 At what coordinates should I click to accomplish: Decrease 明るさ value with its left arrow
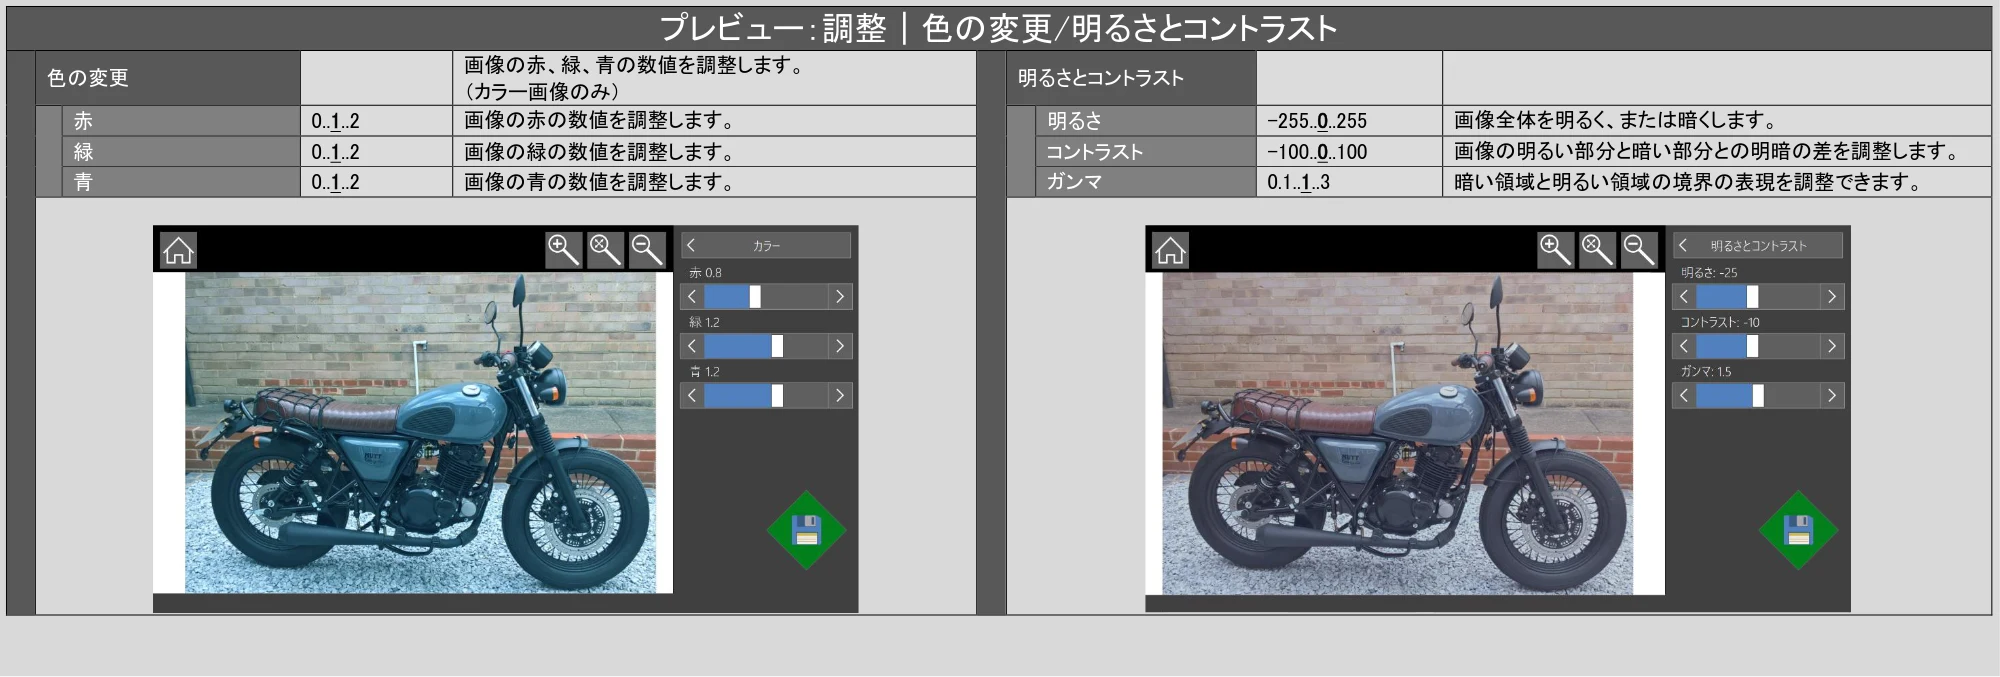click(x=1684, y=297)
